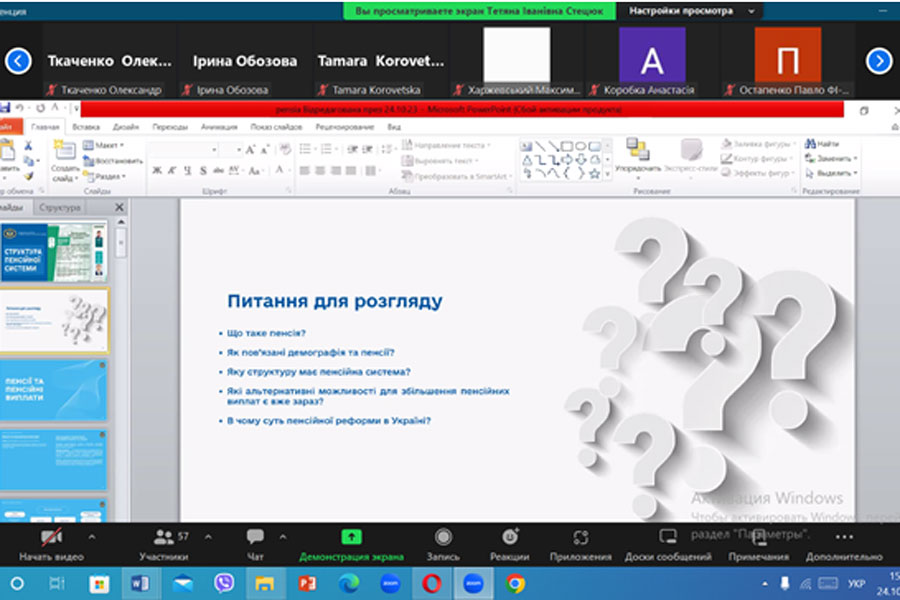
Task: Open Opera browser from the taskbar
Action: coord(430,582)
